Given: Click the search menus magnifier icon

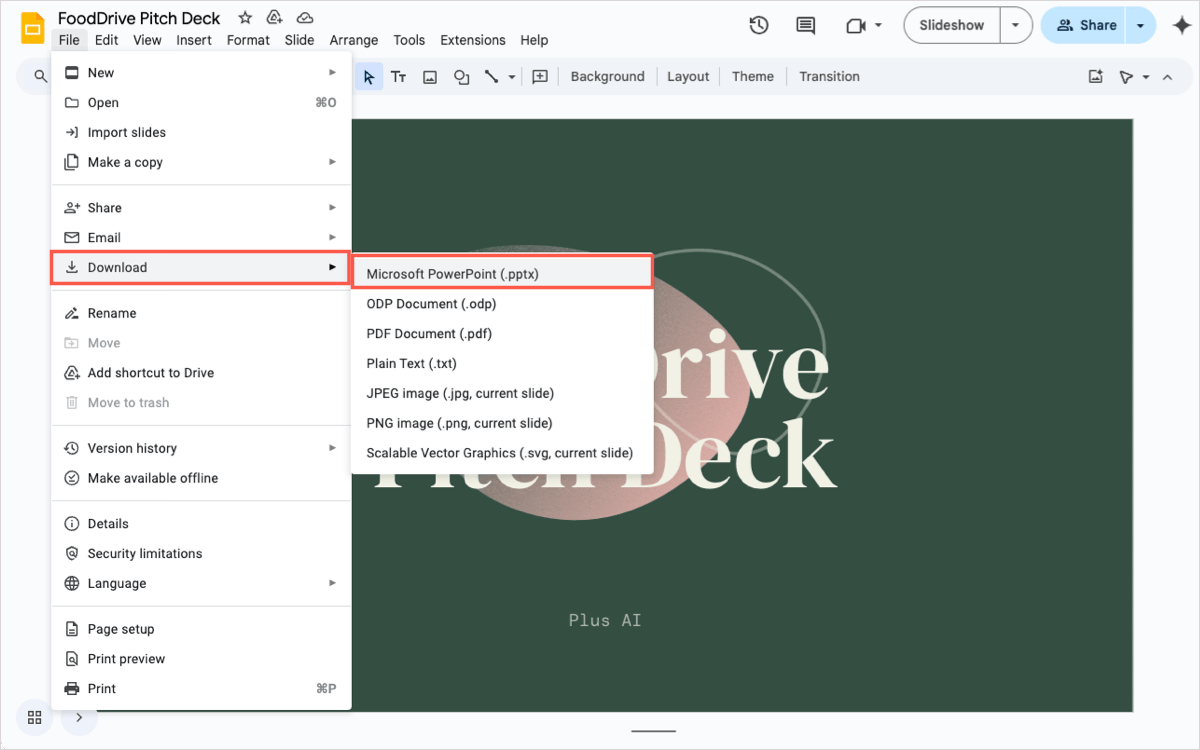Looking at the screenshot, I should click(41, 77).
